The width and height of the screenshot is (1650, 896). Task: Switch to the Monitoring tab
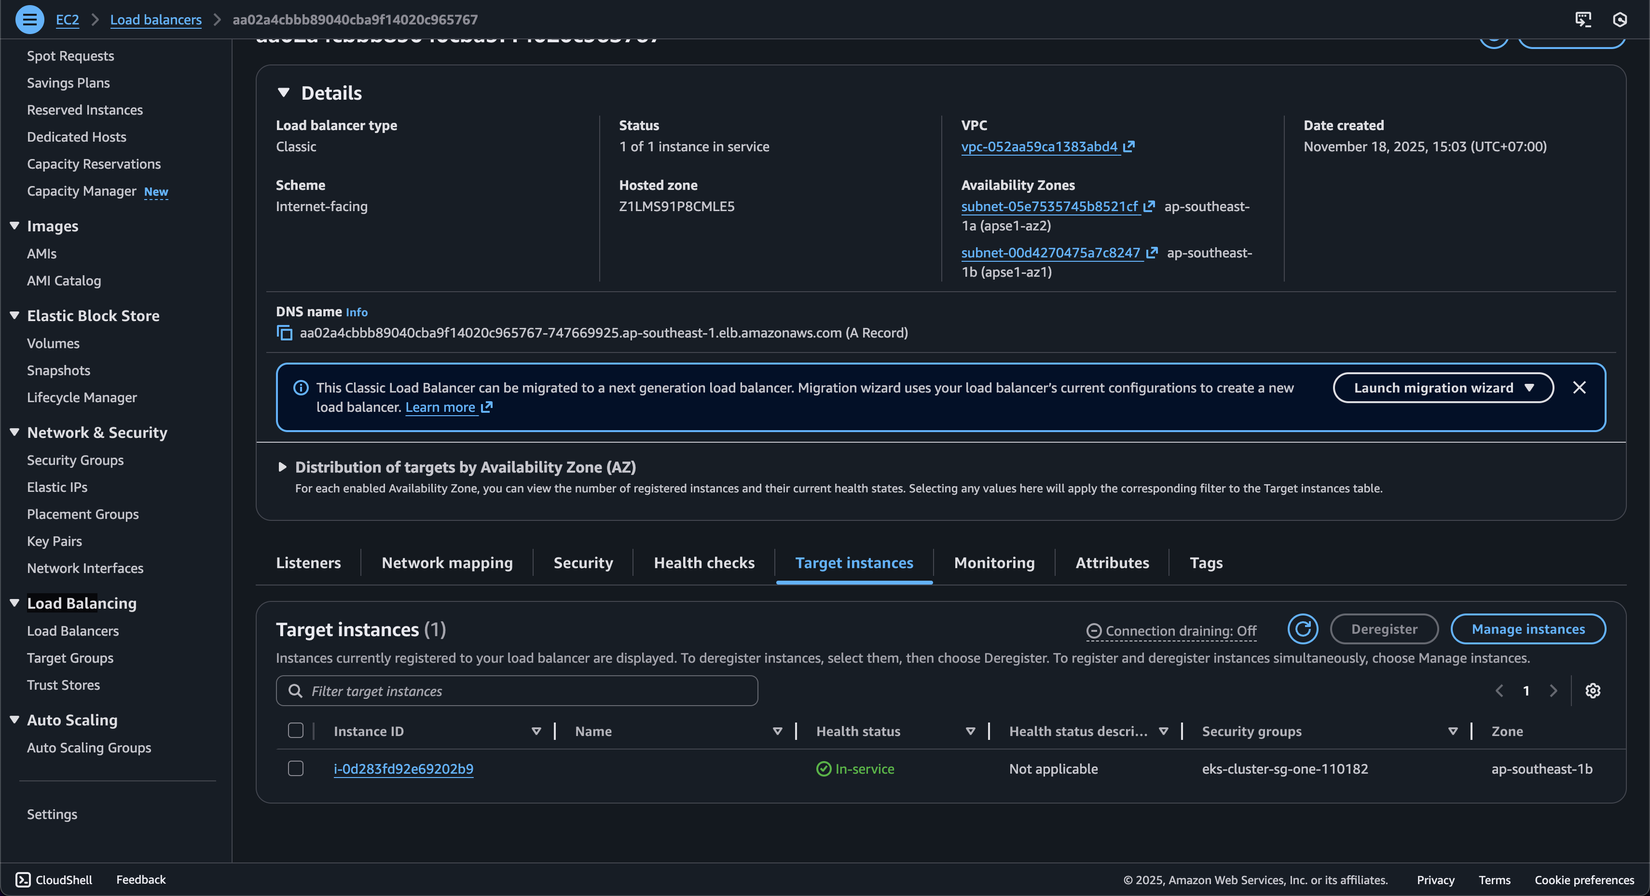[994, 563]
